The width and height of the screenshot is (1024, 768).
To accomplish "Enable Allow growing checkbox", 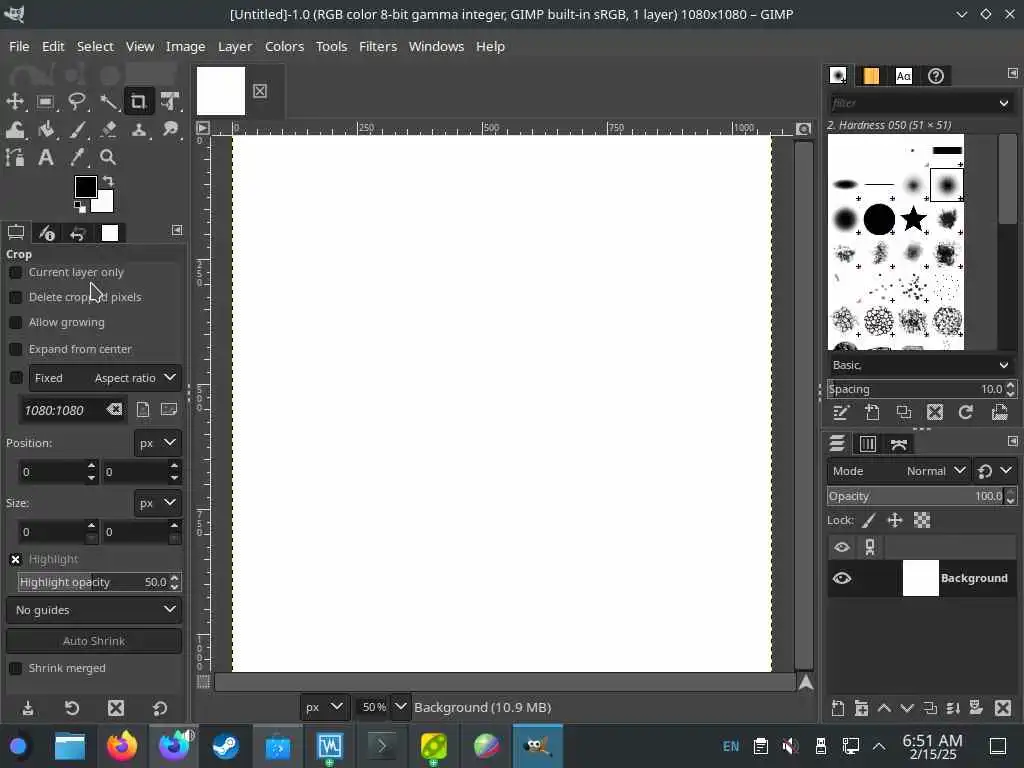I will click(16, 323).
